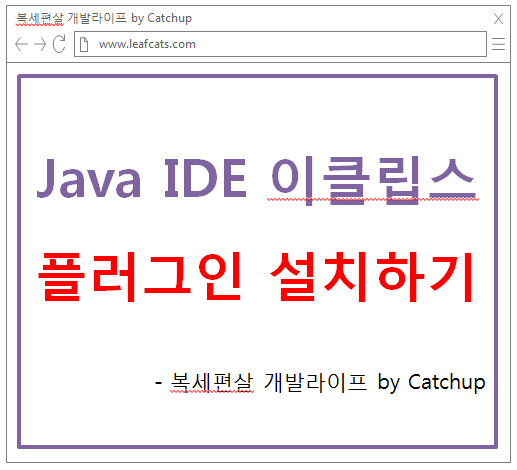This screenshot has height=470, width=517.
Task: Close the window with the X icon
Action: click(498, 19)
